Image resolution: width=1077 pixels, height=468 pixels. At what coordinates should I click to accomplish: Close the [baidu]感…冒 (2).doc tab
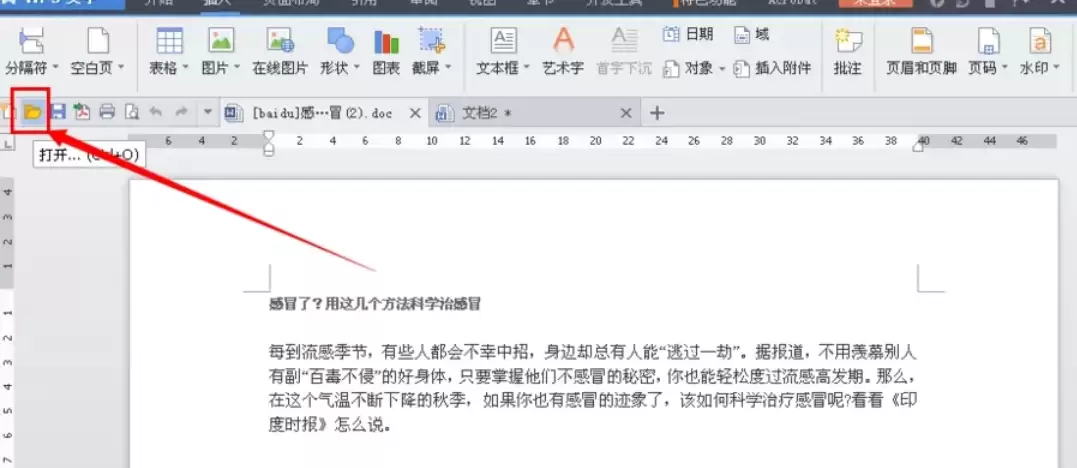(415, 113)
